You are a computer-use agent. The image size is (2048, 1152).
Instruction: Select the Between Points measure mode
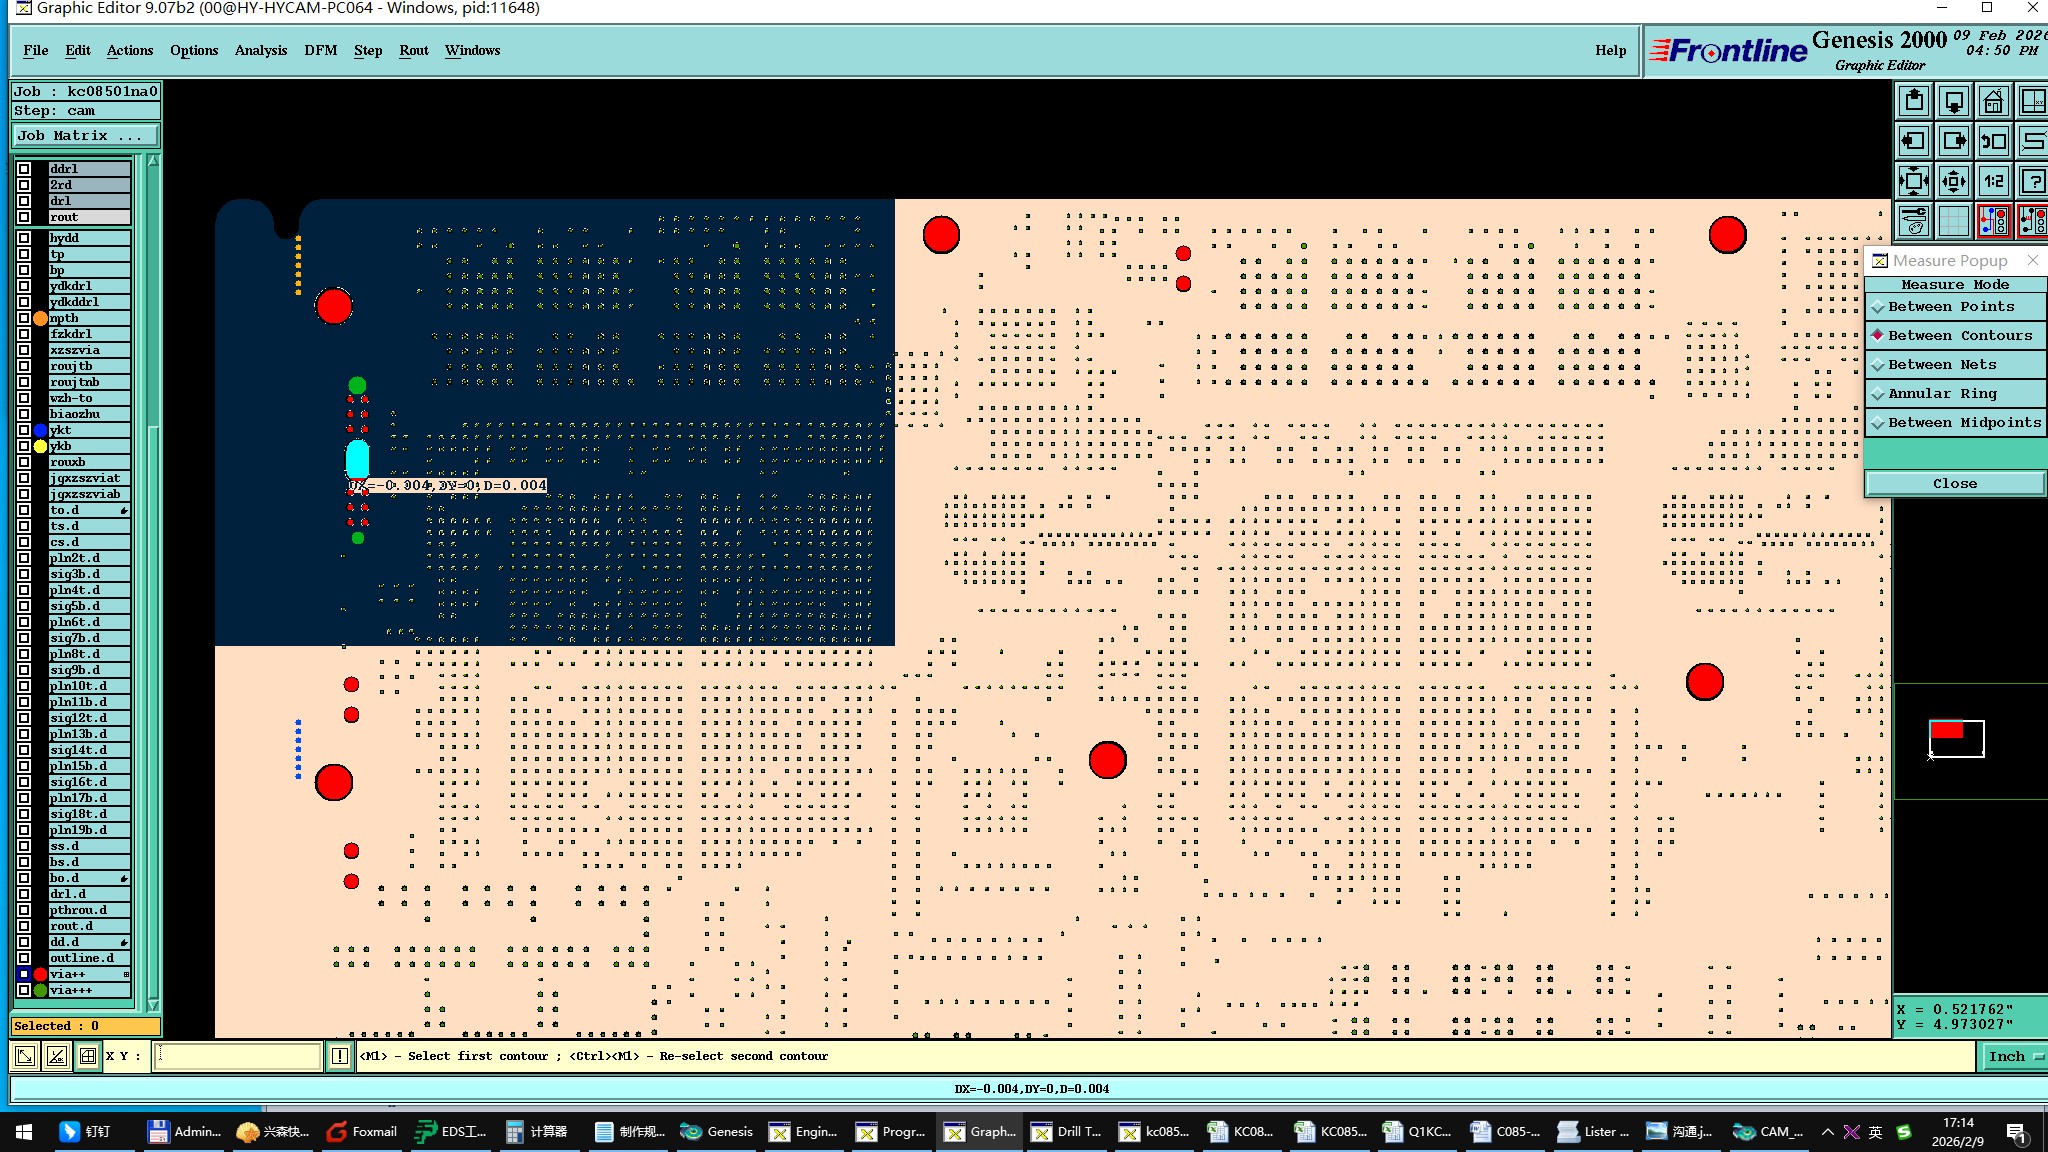(x=1950, y=307)
